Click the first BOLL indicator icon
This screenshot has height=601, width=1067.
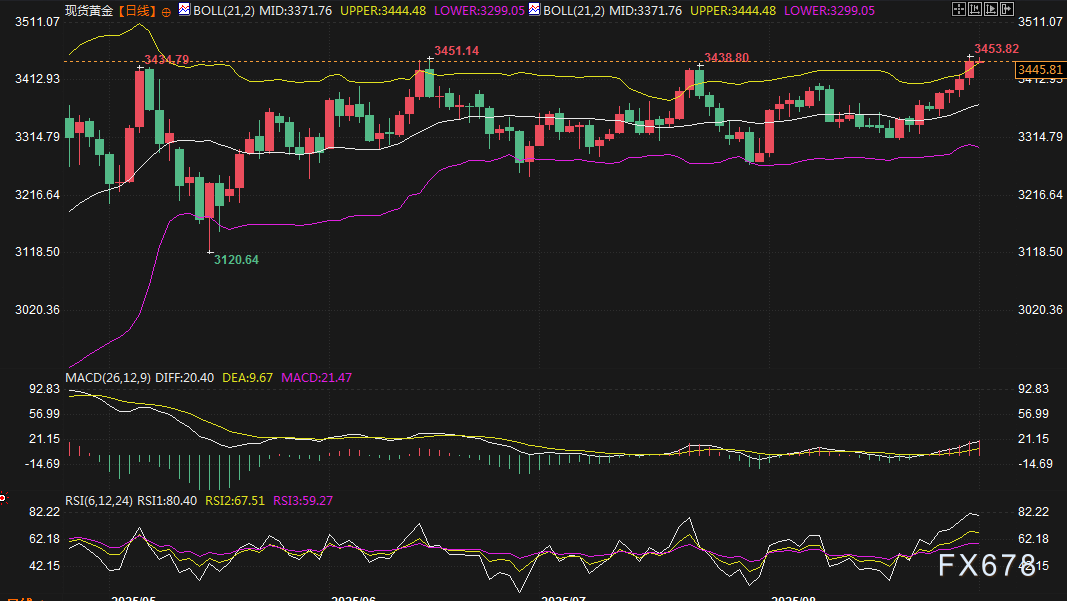pos(183,10)
